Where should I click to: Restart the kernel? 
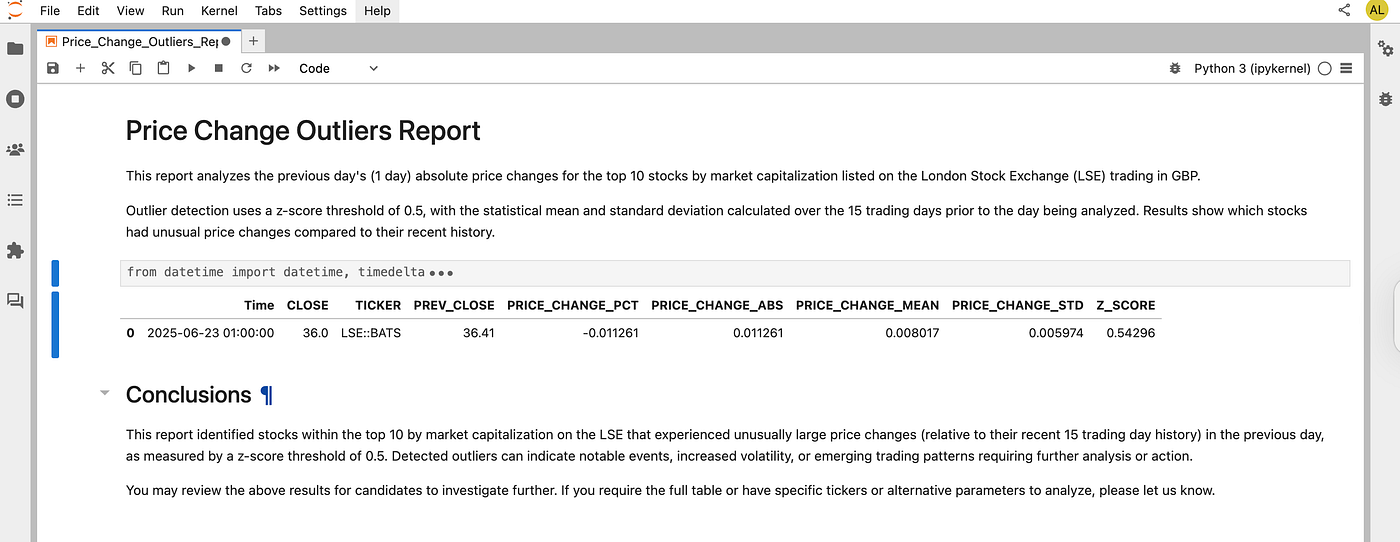pos(246,68)
